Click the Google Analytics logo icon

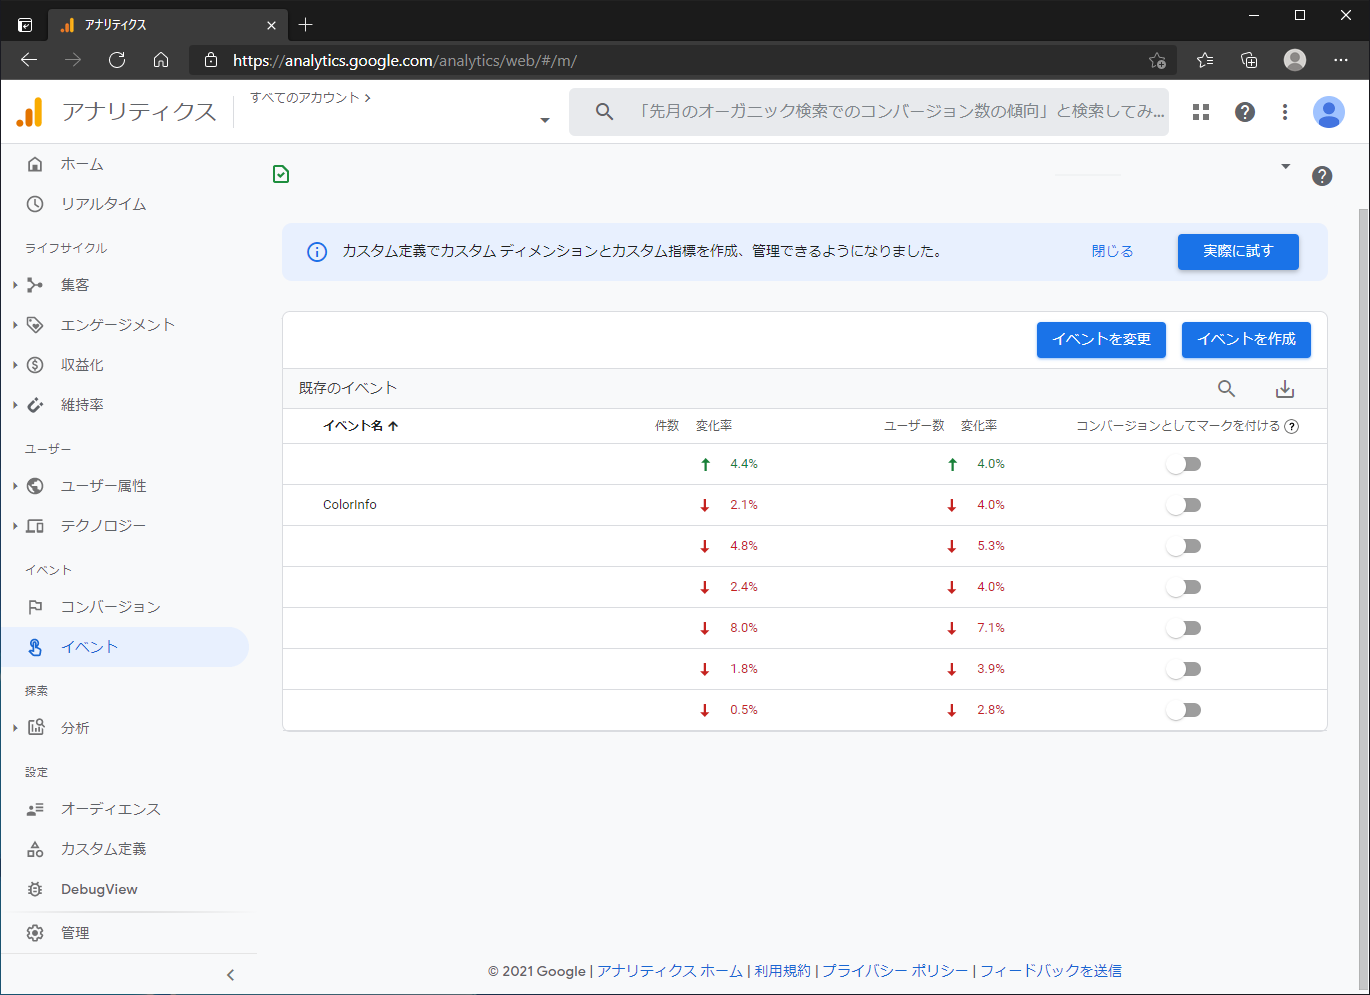(x=30, y=112)
